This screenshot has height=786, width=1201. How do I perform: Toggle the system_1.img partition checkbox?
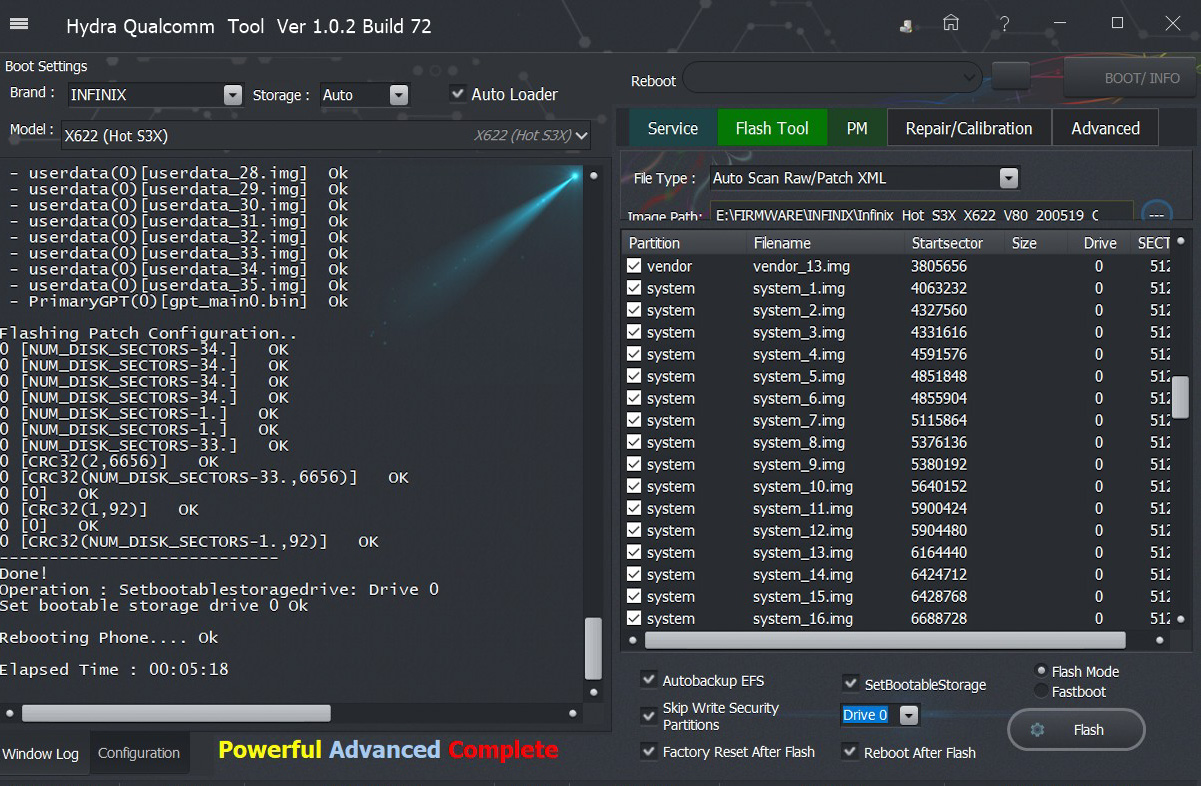point(634,288)
